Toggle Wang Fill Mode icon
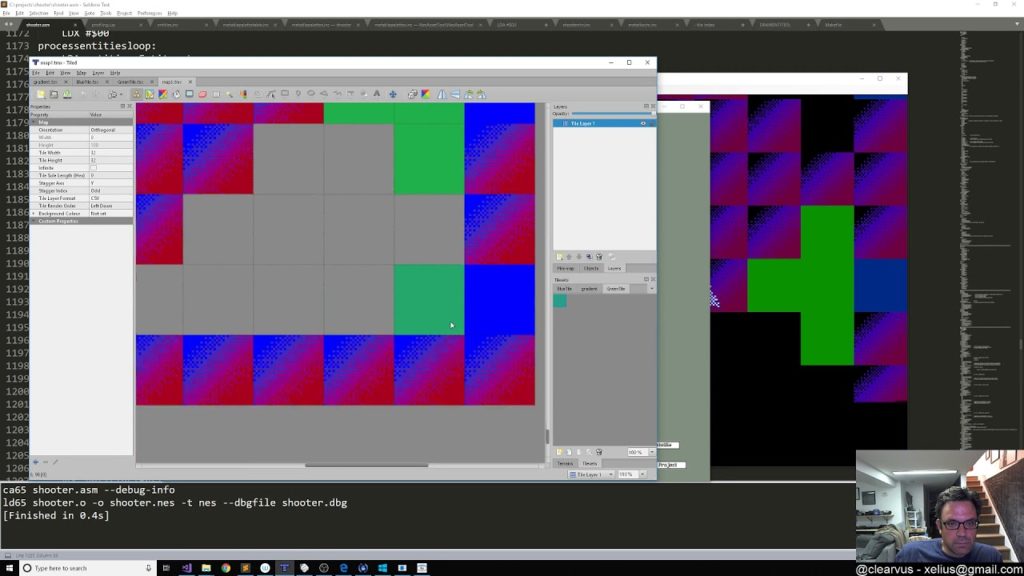1024x576 pixels. click(x=426, y=94)
